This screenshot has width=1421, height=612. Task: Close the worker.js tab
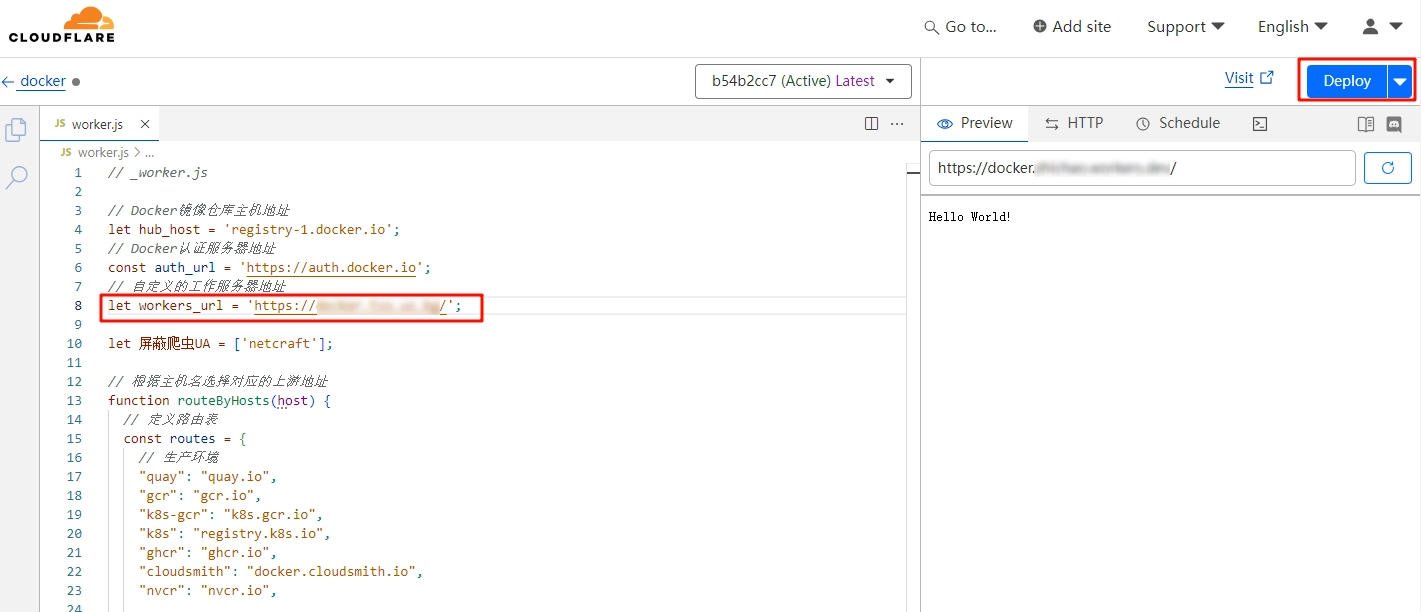[145, 124]
